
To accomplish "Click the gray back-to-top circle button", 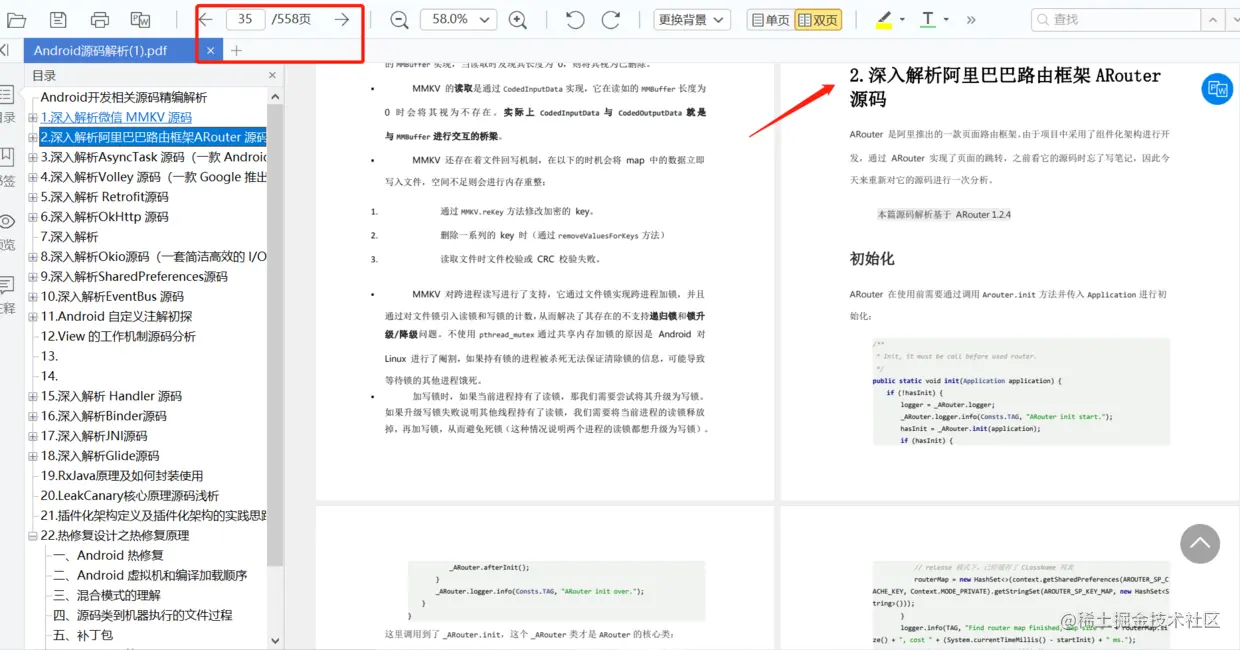I will point(1199,543).
